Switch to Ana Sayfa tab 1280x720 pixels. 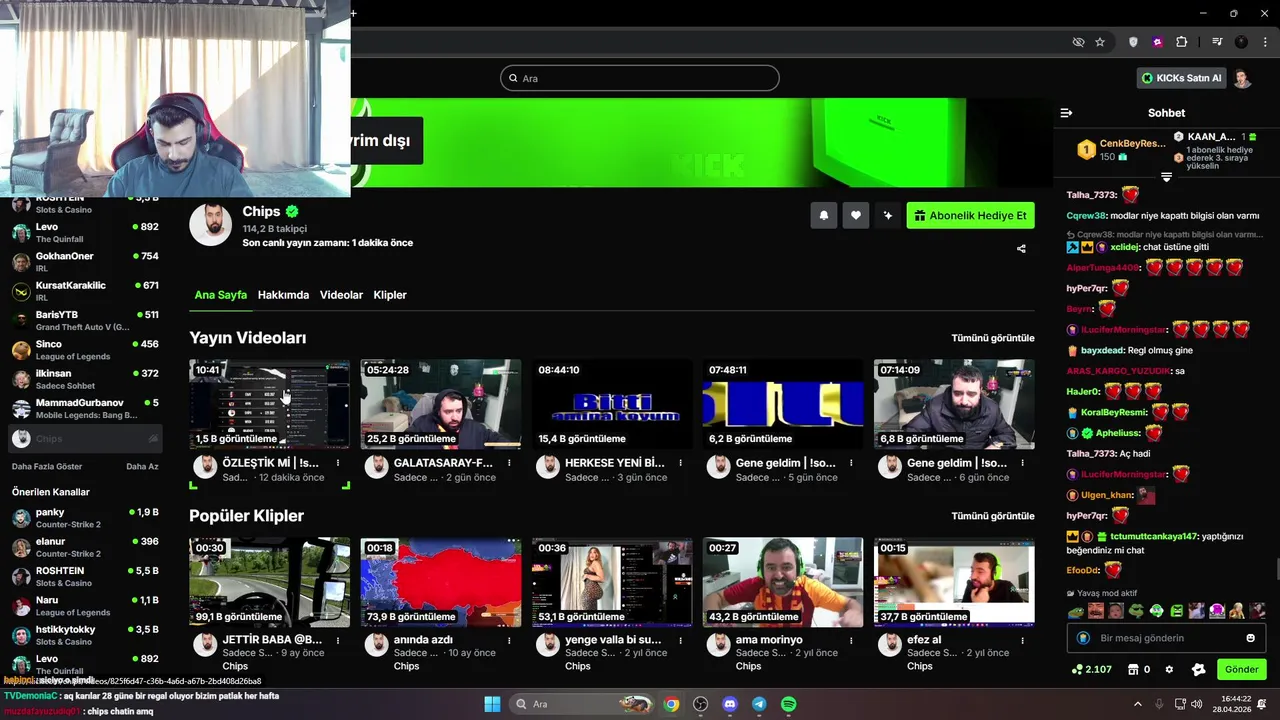pos(220,295)
